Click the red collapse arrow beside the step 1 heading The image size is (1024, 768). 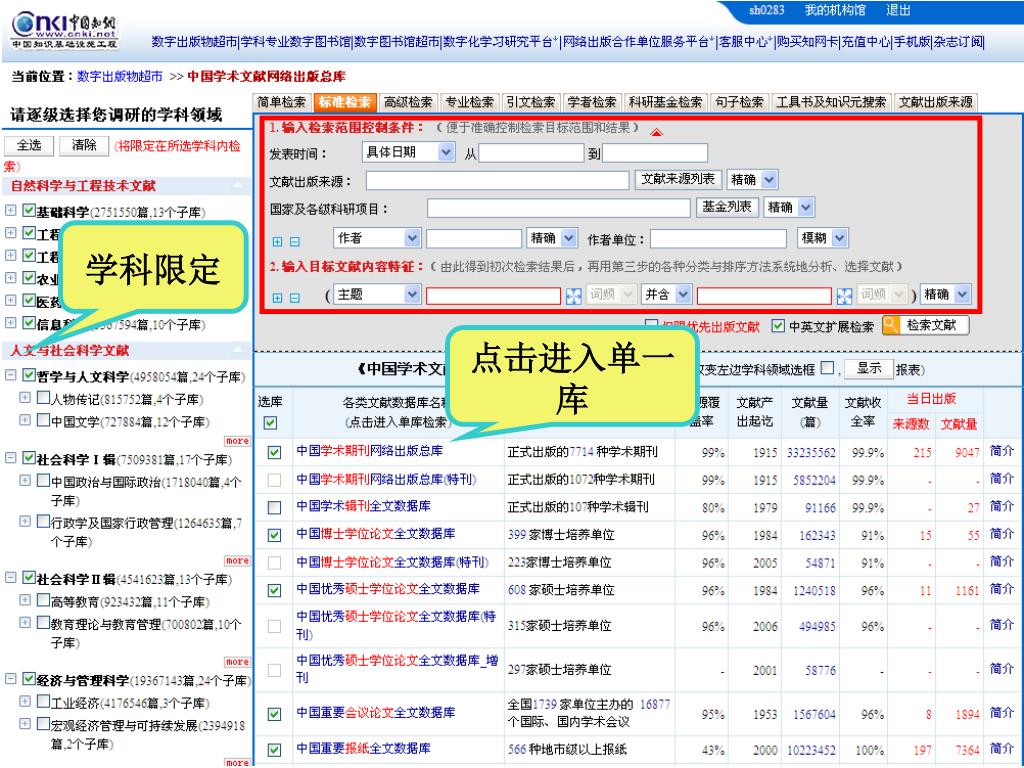click(x=656, y=133)
